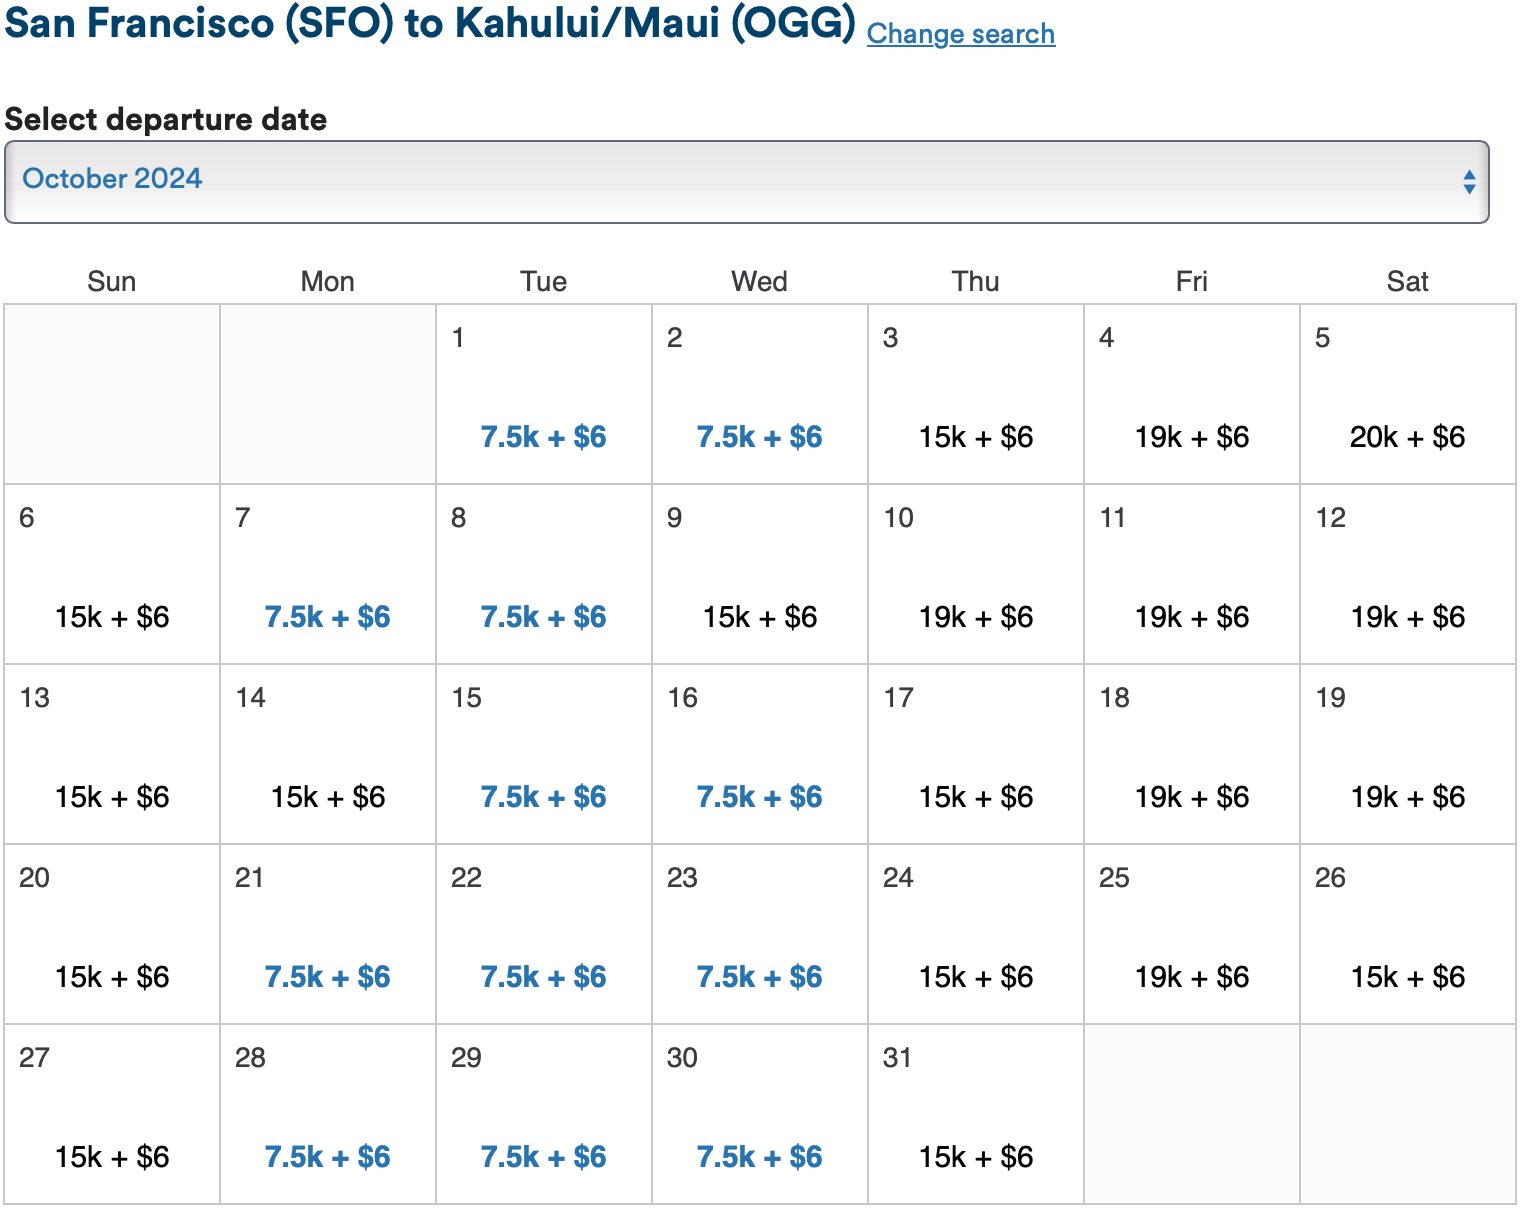
Task: Select October 2 departure date
Action: (759, 437)
